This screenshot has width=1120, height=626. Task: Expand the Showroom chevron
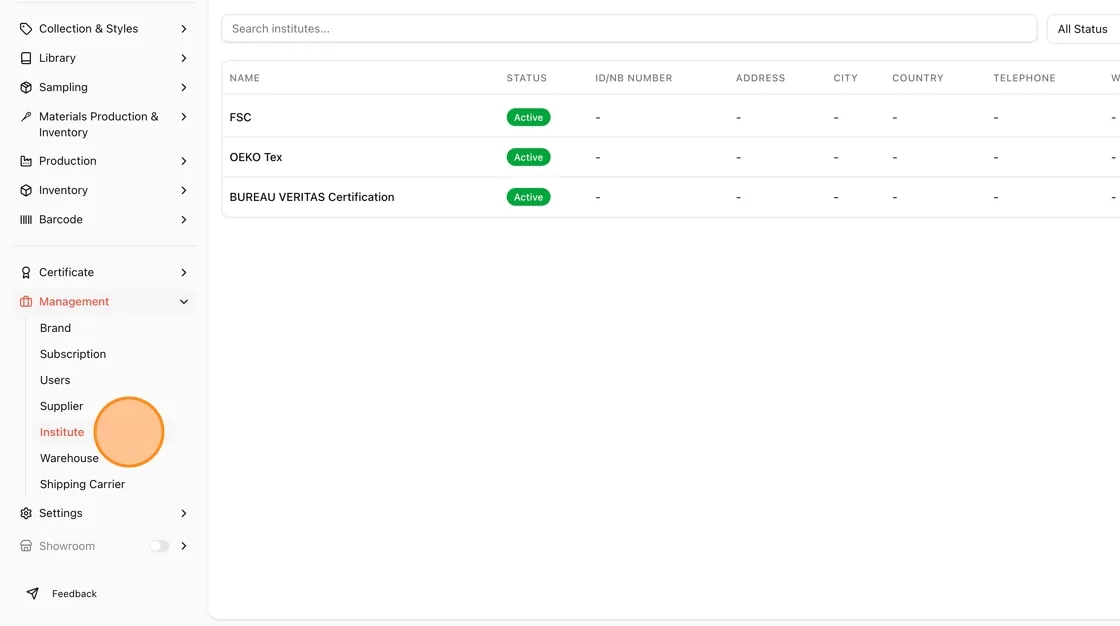(x=184, y=546)
